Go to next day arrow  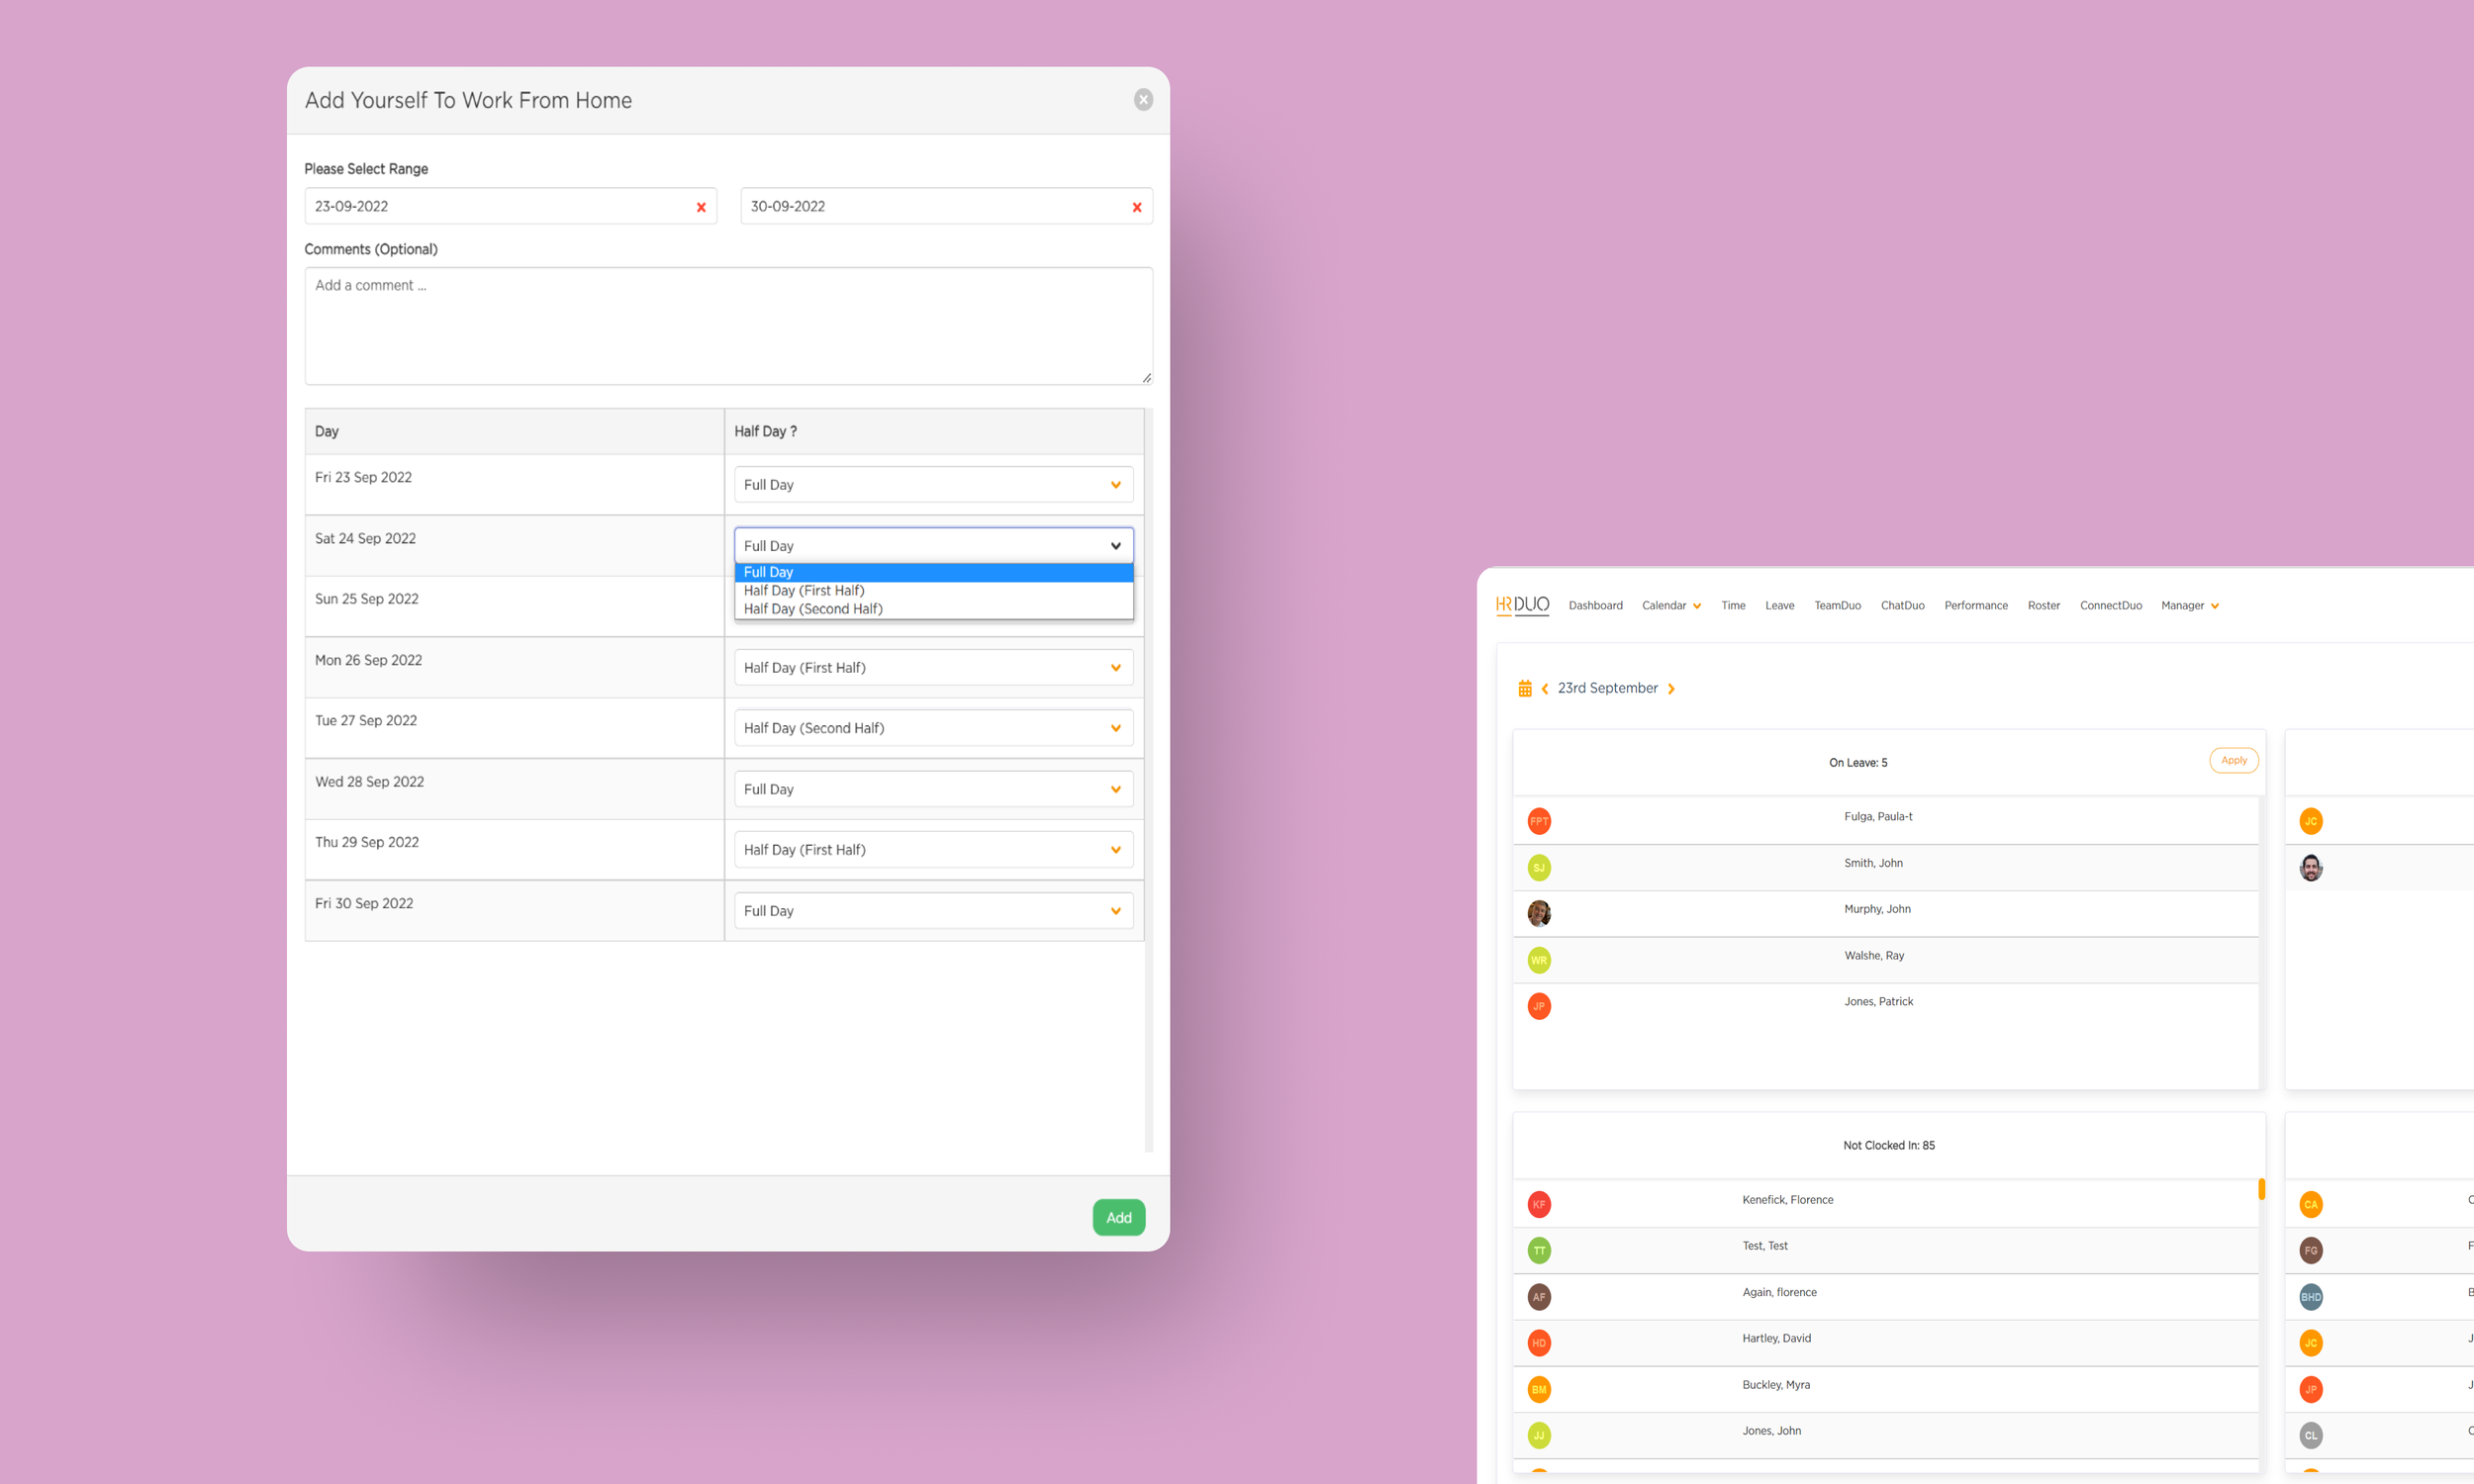[x=1671, y=688]
